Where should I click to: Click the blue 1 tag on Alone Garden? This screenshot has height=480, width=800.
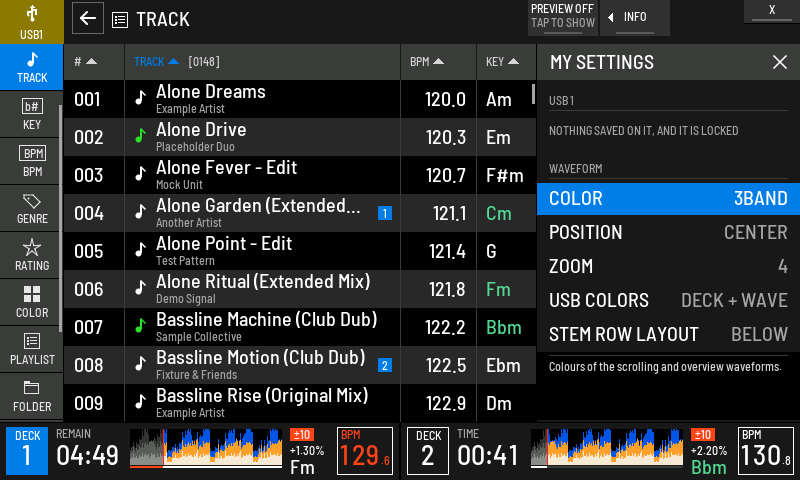pyautogui.click(x=385, y=213)
